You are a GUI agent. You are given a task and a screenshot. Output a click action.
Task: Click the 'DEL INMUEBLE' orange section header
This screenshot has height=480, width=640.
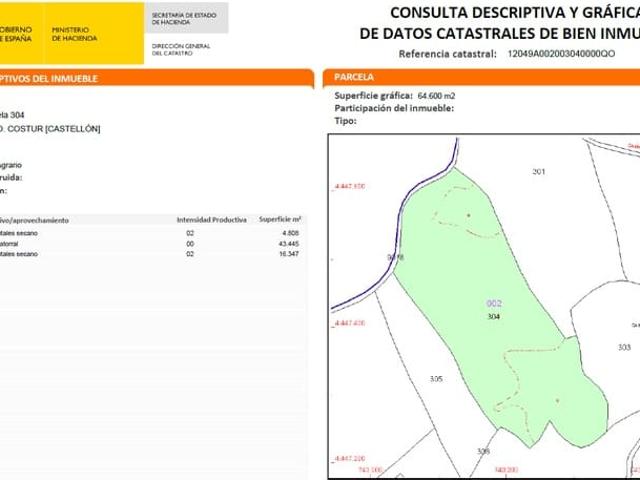click(155, 78)
